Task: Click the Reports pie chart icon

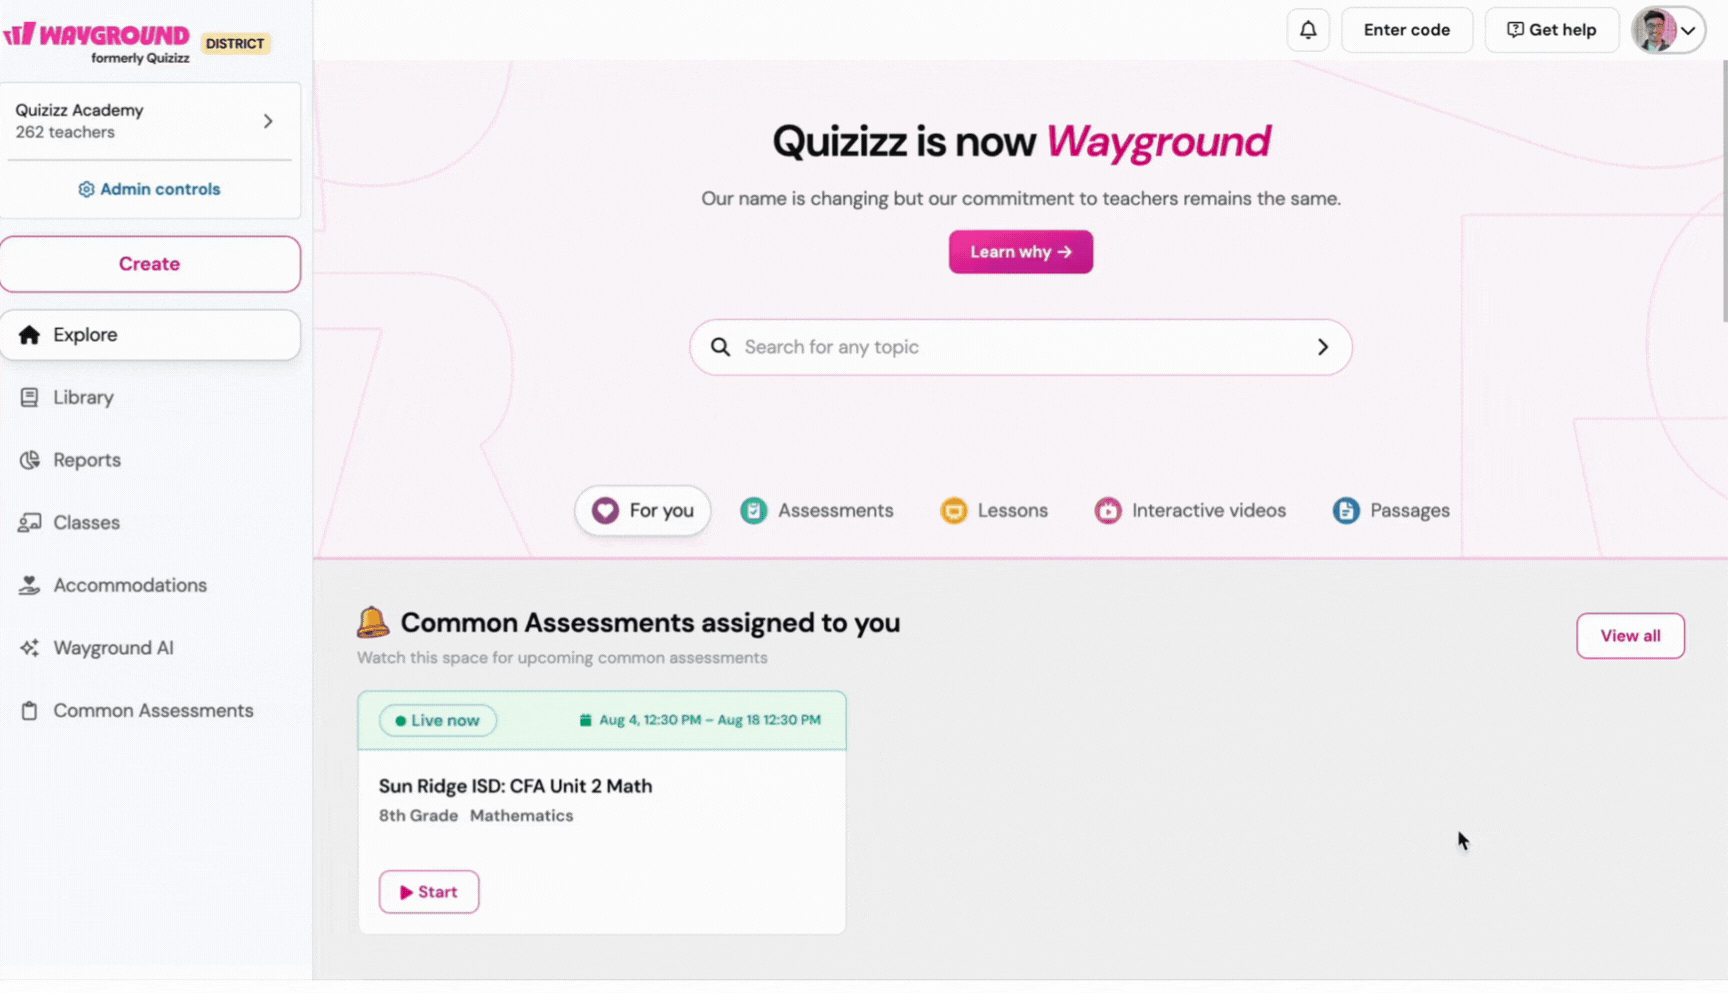Action: click(x=29, y=460)
